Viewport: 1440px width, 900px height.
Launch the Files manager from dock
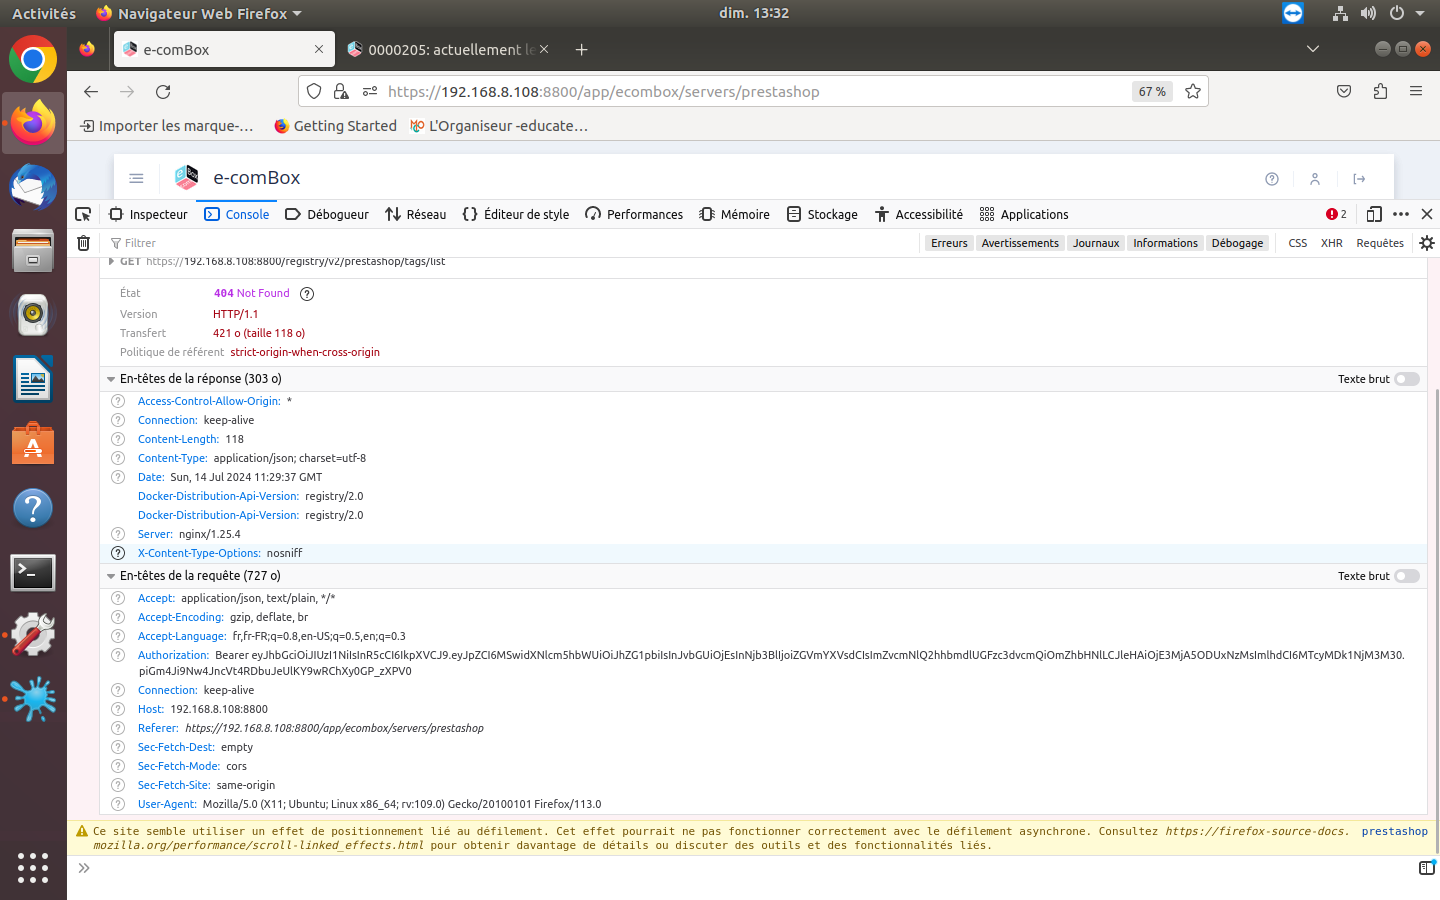pos(33,251)
